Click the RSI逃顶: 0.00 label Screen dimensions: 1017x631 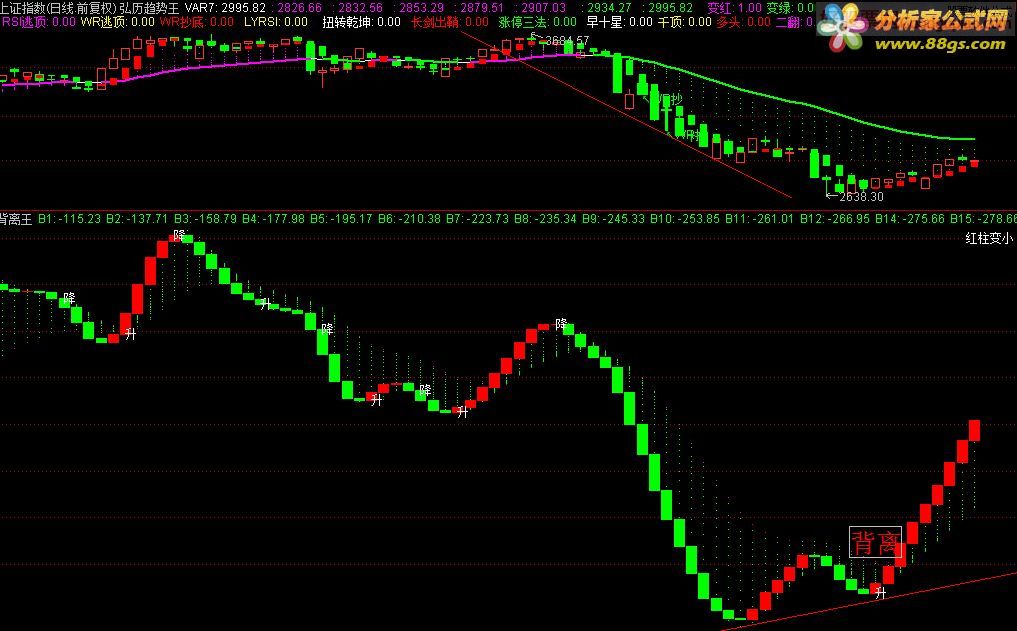tap(39, 22)
